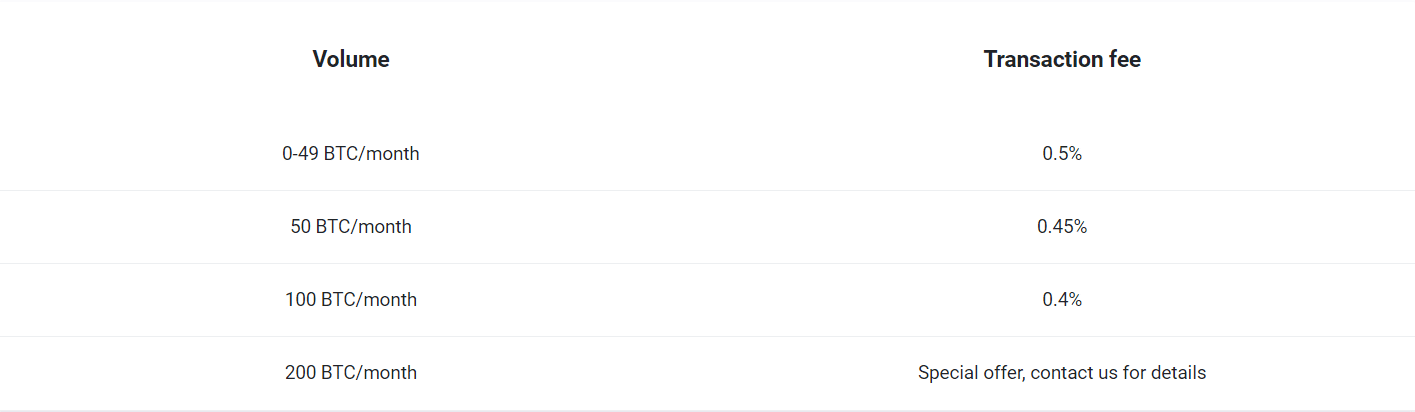
Task: Click the empty space between 50 BTC/month and 0.45%
Action: point(724,227)
